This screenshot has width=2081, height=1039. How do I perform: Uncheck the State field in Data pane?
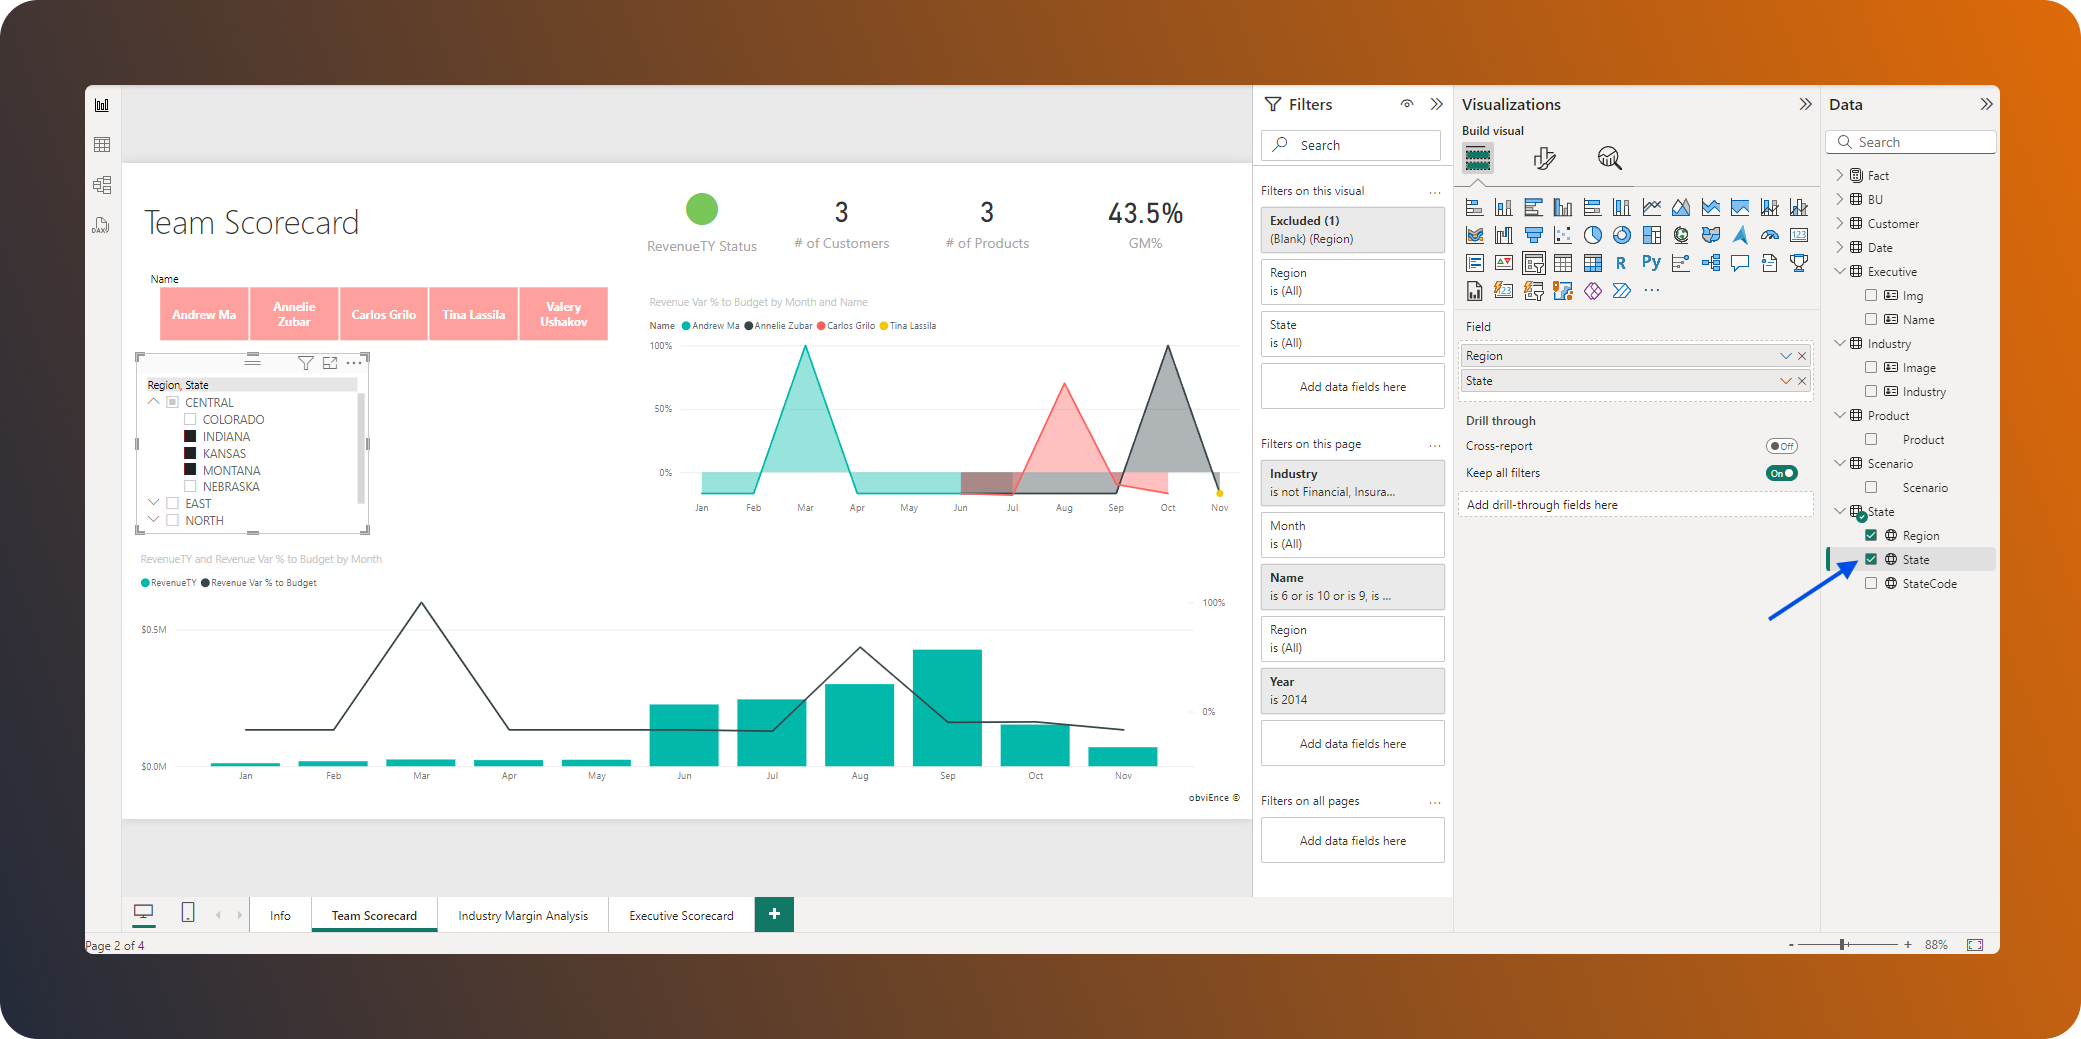coord(1872,559)
